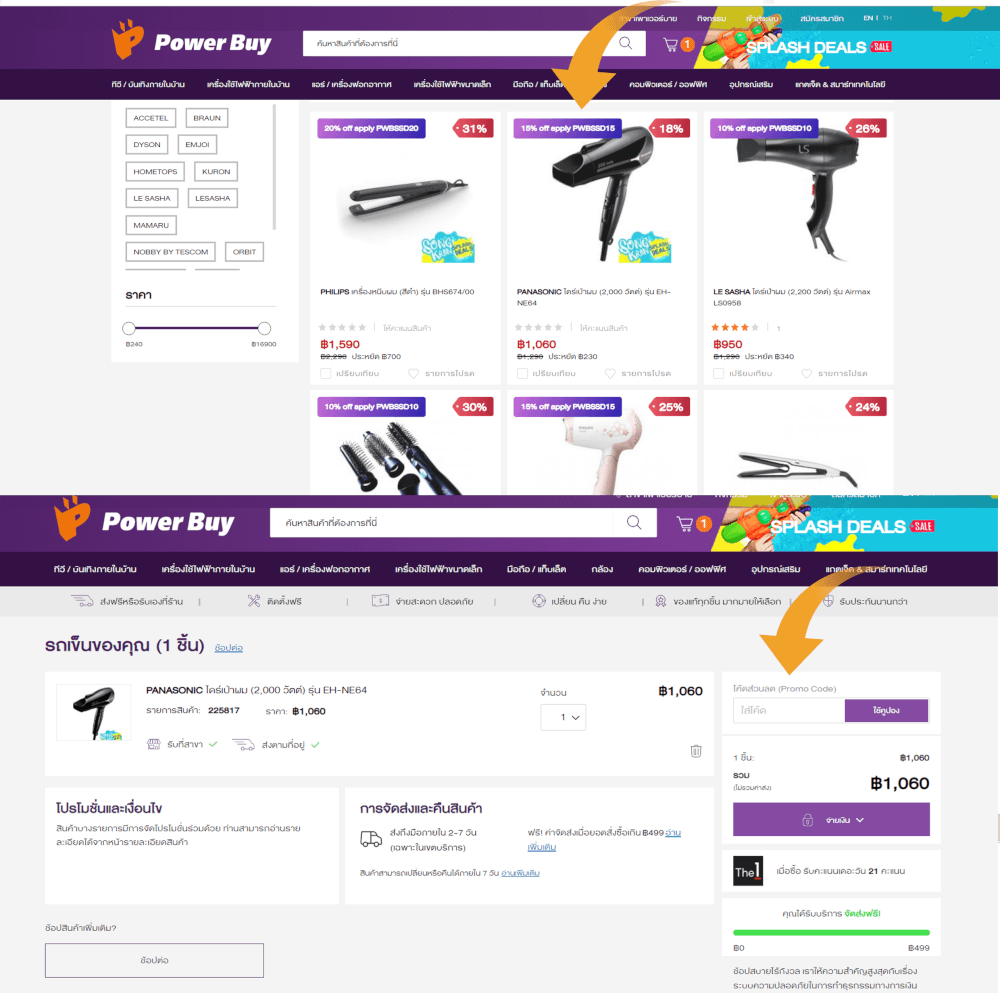Open the กล้อง category in lower menu
This screenshot has height=993, width=1000.
pyautogui.click(x=601, y=569)
